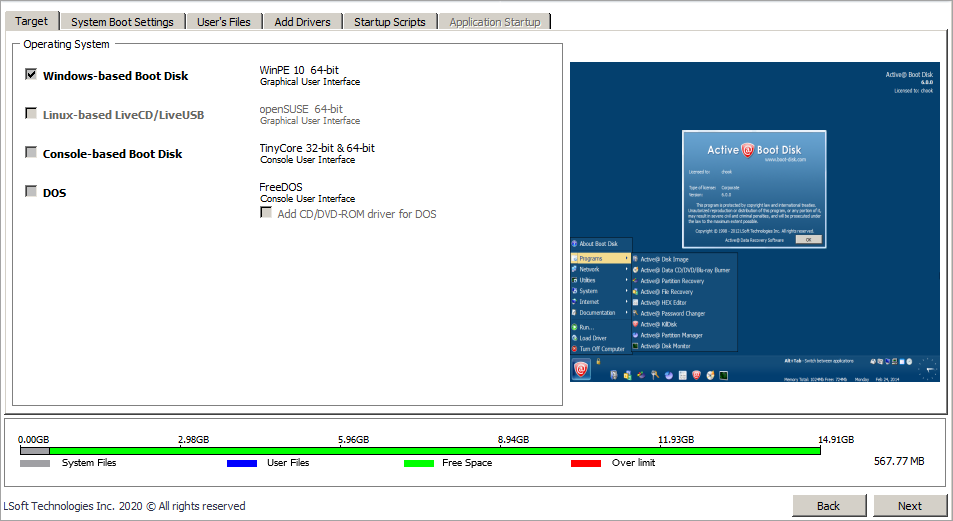Click the 'Operating System' group heading
953x521 pixels.
[66, 44]
